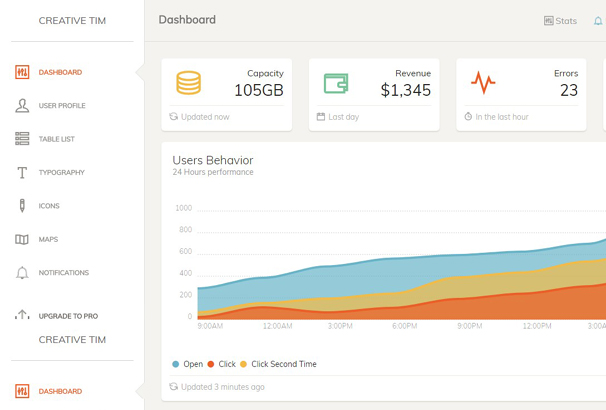Open the User Profile menu item

pos(62,105)
